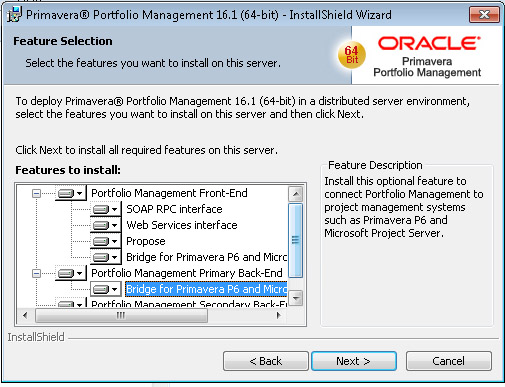Open dropdown beside highlighted Bridge for Primavera P6
505x387 pixels.
105,289
